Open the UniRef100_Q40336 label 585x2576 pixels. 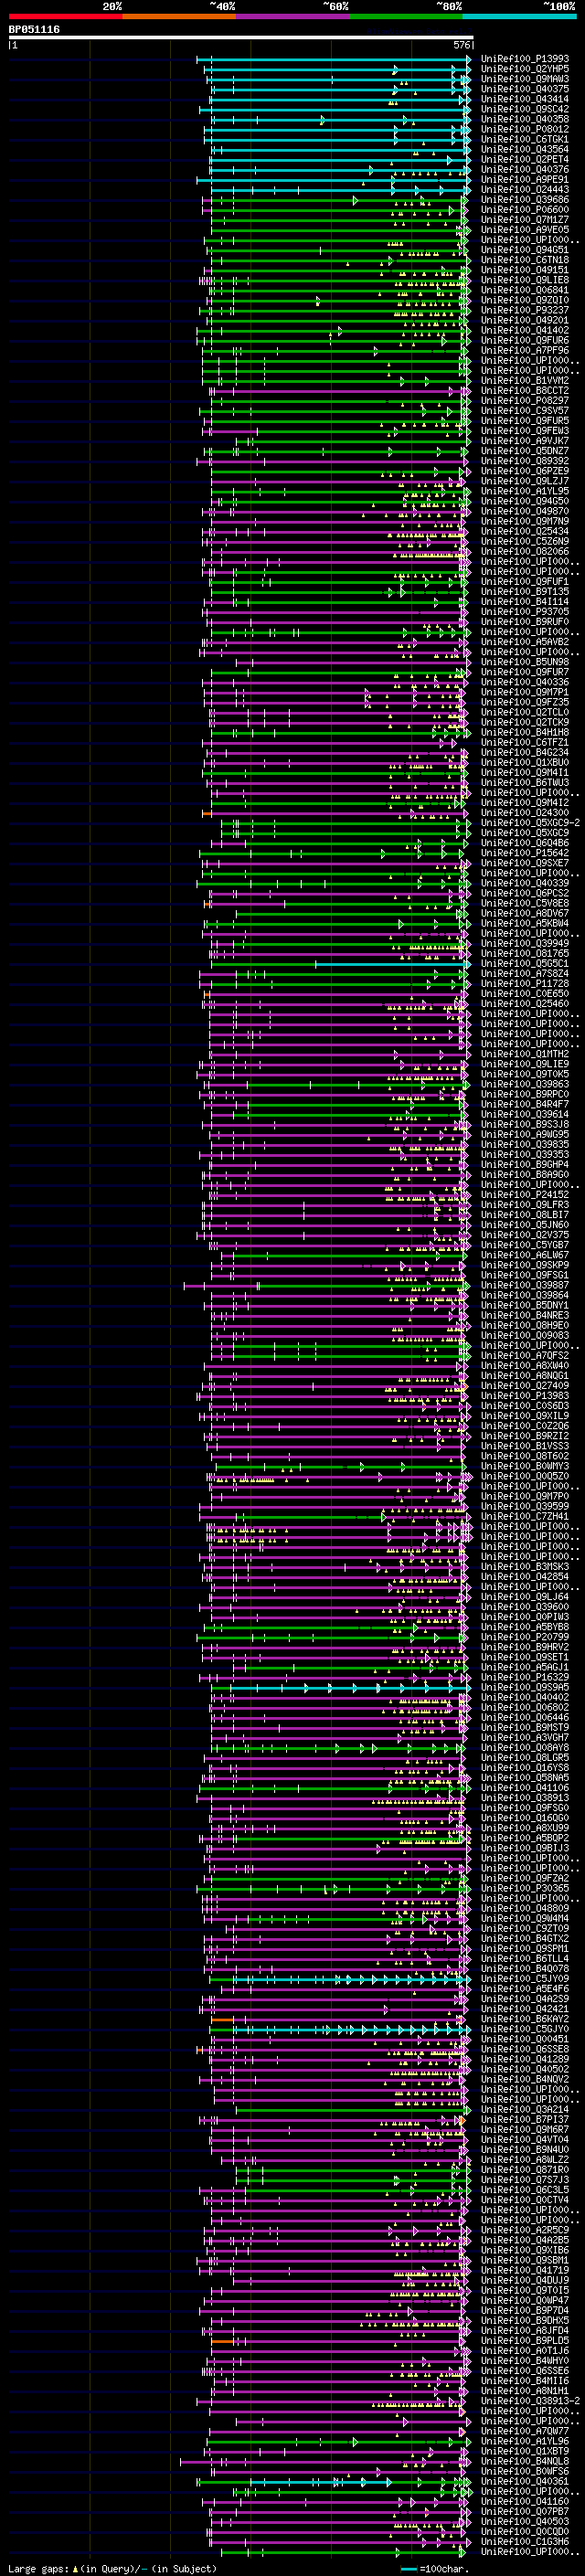[525, 682]
